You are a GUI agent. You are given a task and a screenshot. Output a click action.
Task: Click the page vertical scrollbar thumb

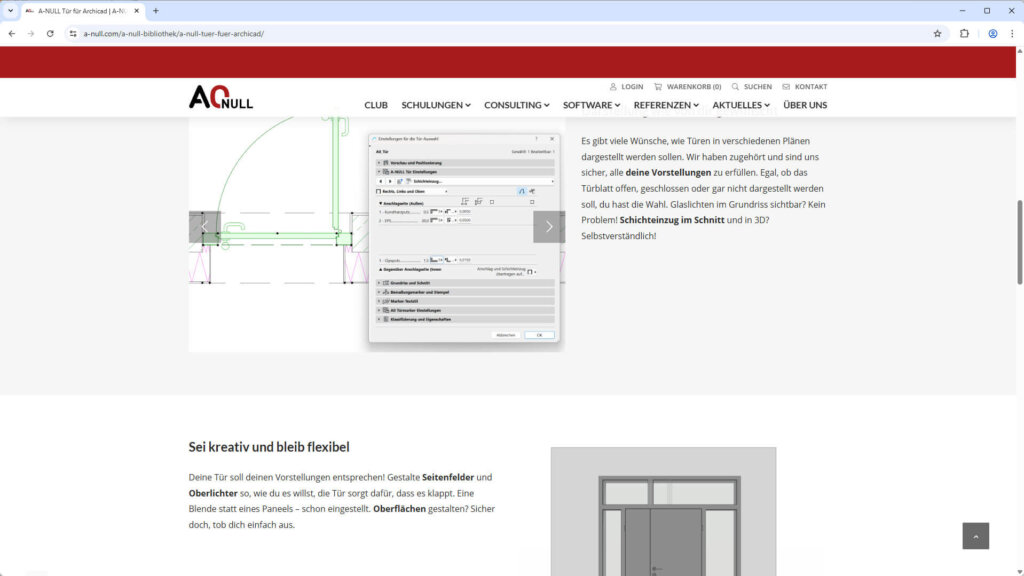[1019, 242]
